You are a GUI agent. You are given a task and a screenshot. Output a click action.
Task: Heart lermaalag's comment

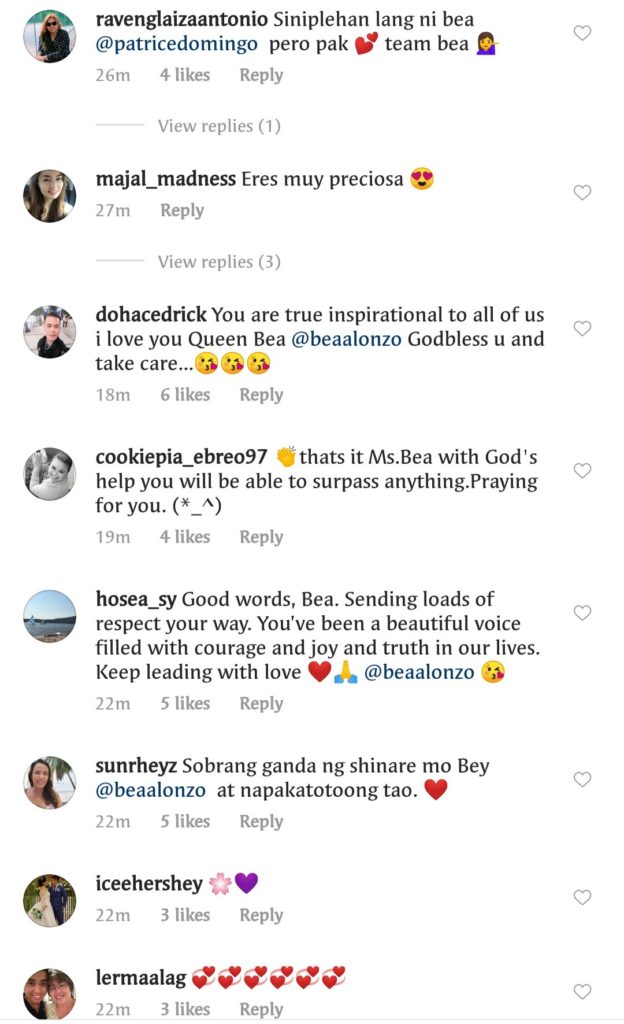pos(582,992)
